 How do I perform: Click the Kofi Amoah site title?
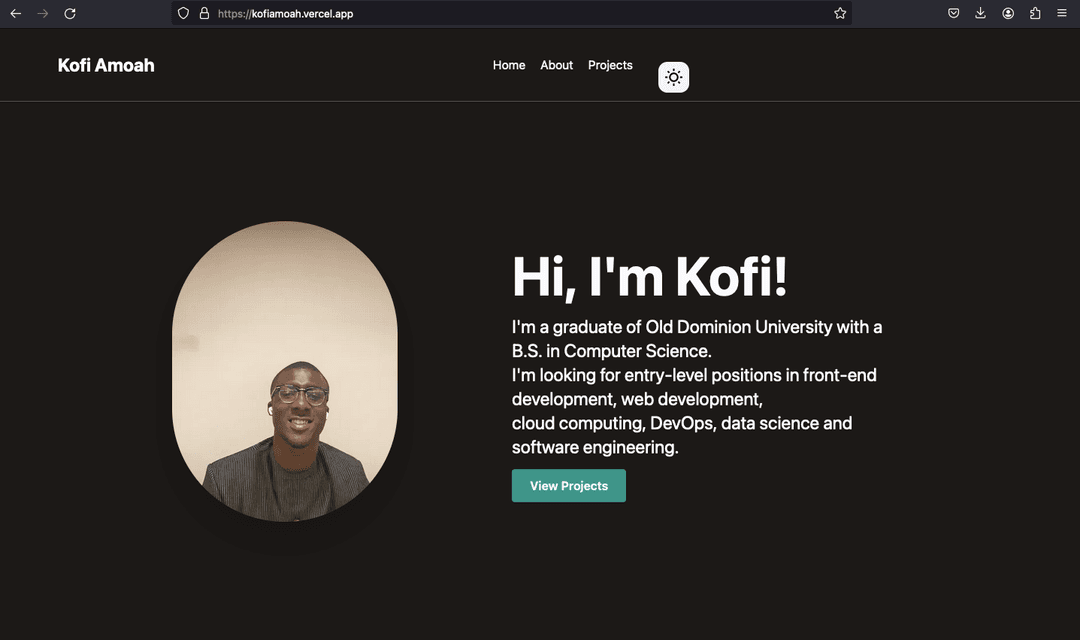(106, 65)
